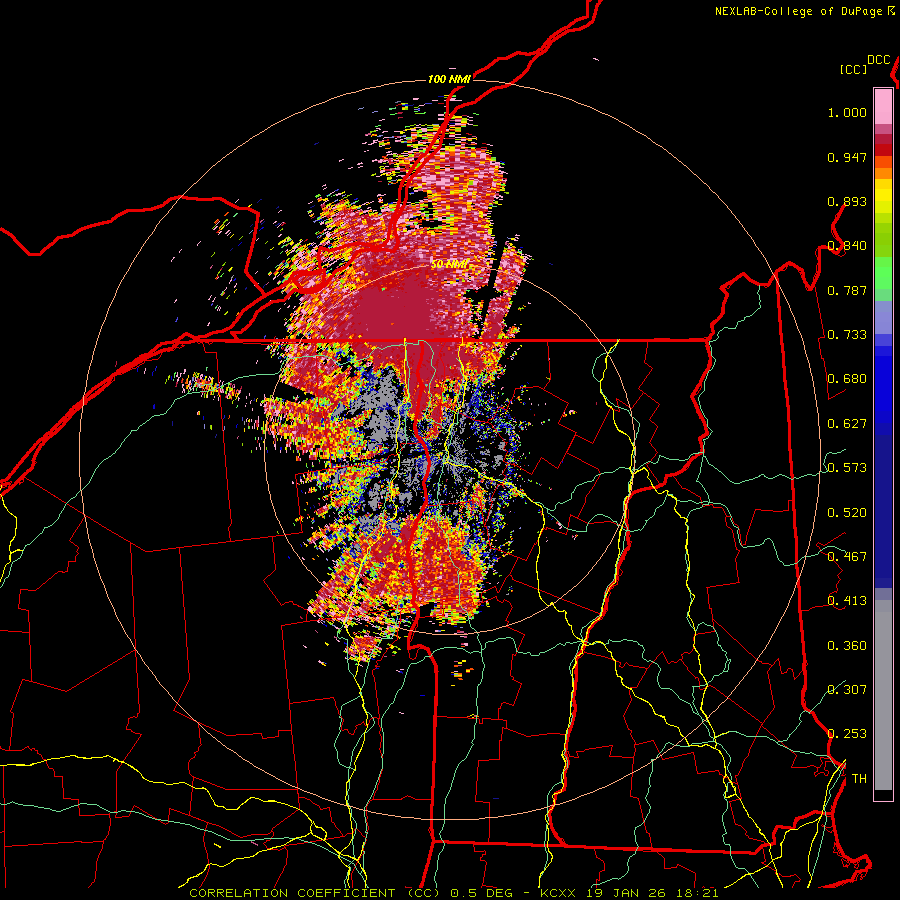Select the 0.787 legend value
The width and height of the screenshot is (900, 900).
coord(847,290)
